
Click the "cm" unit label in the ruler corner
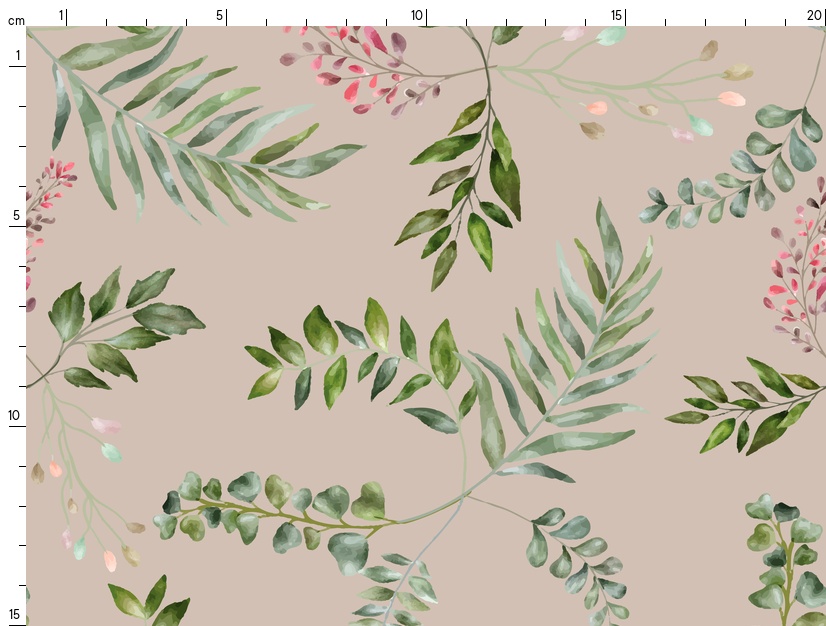point(15,20)
